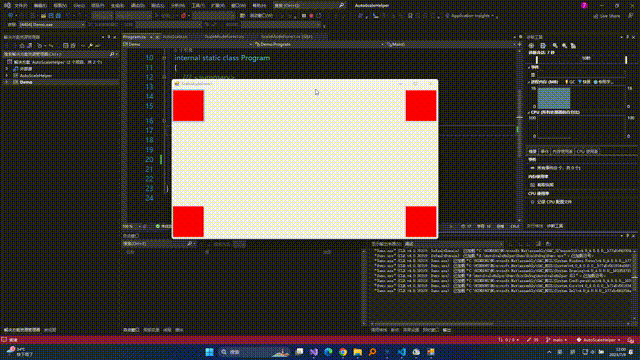This screenshot has height=360, width=640.
Task: Click the red Stop Debugging square icon
Action: coord(311,16)
